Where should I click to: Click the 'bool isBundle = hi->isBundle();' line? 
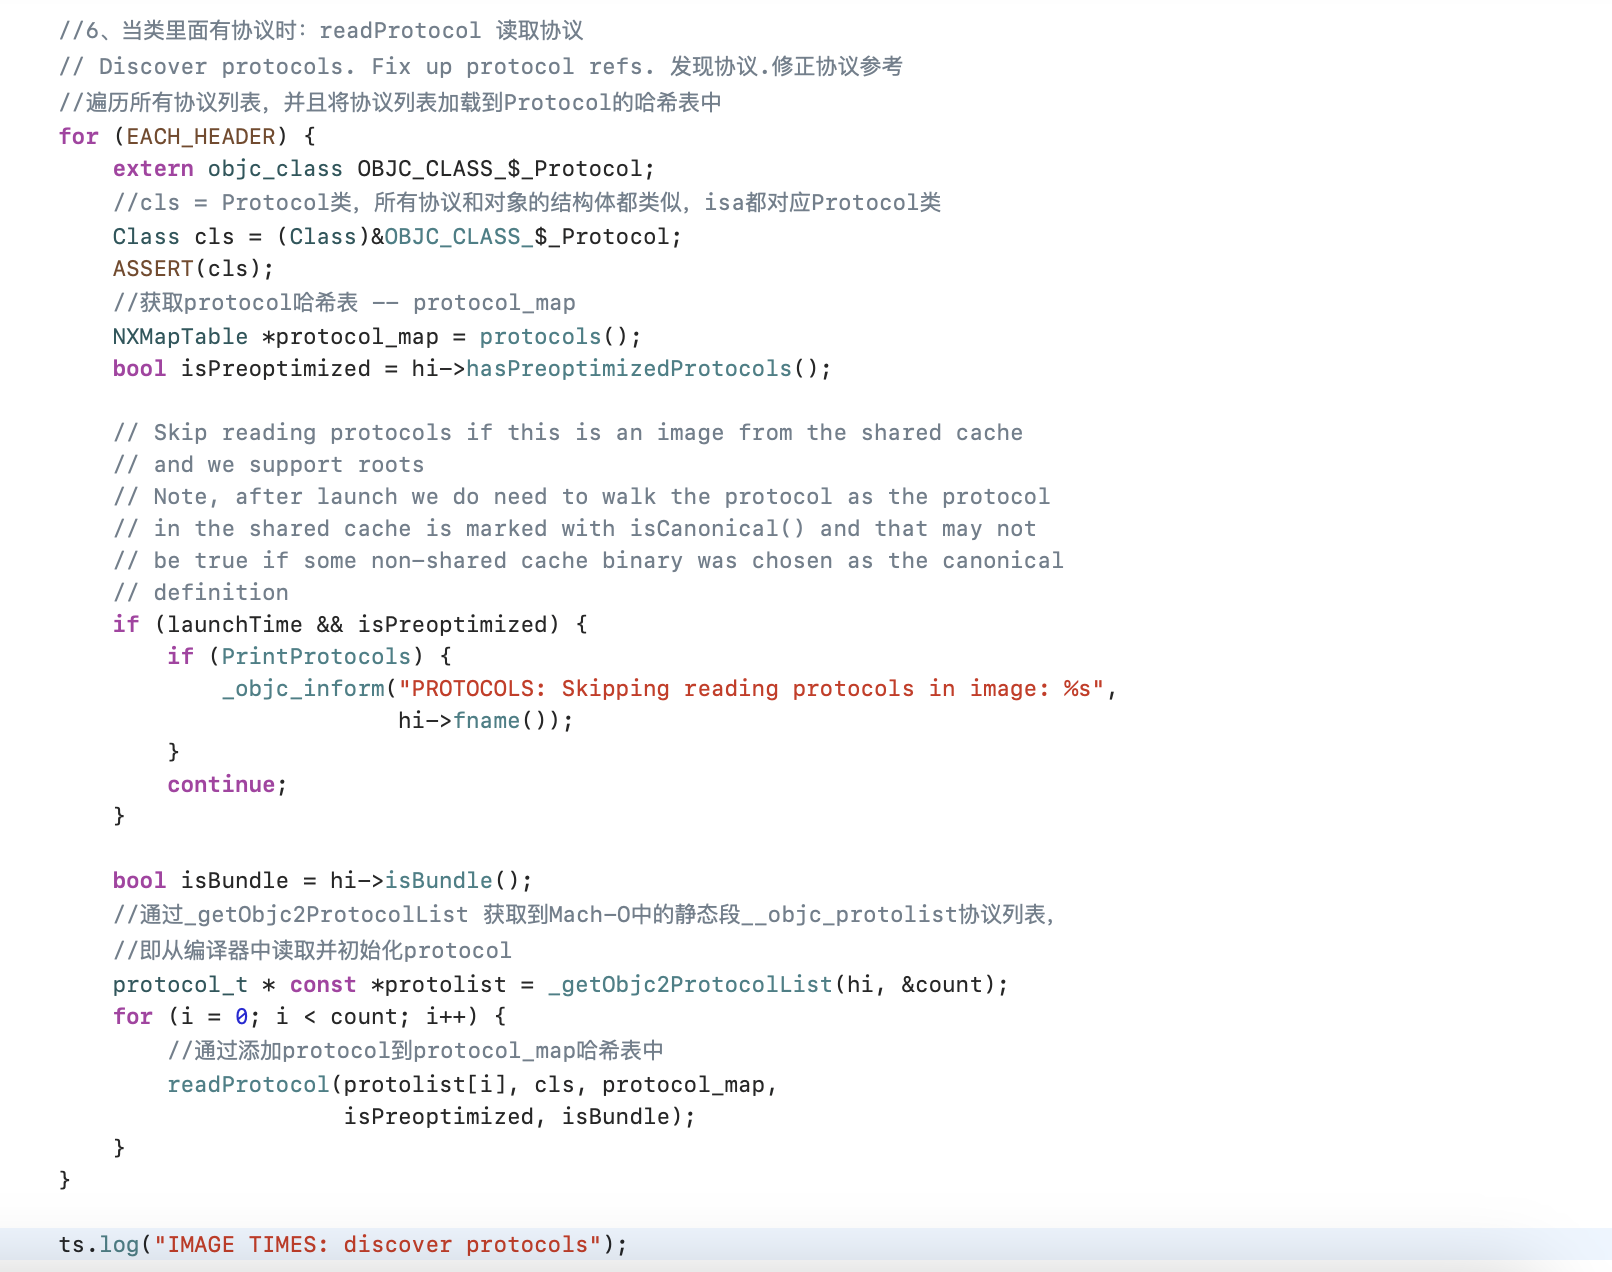[x=322, y=880]
